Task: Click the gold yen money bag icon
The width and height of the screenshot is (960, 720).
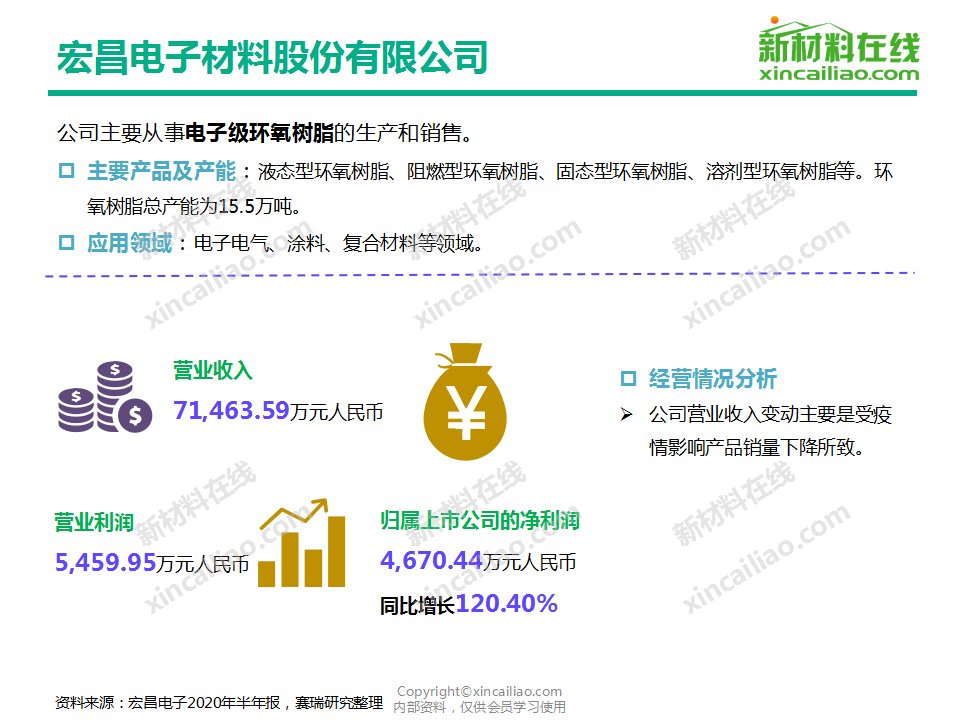Action: pyautogui.click(x=465, y=402)
